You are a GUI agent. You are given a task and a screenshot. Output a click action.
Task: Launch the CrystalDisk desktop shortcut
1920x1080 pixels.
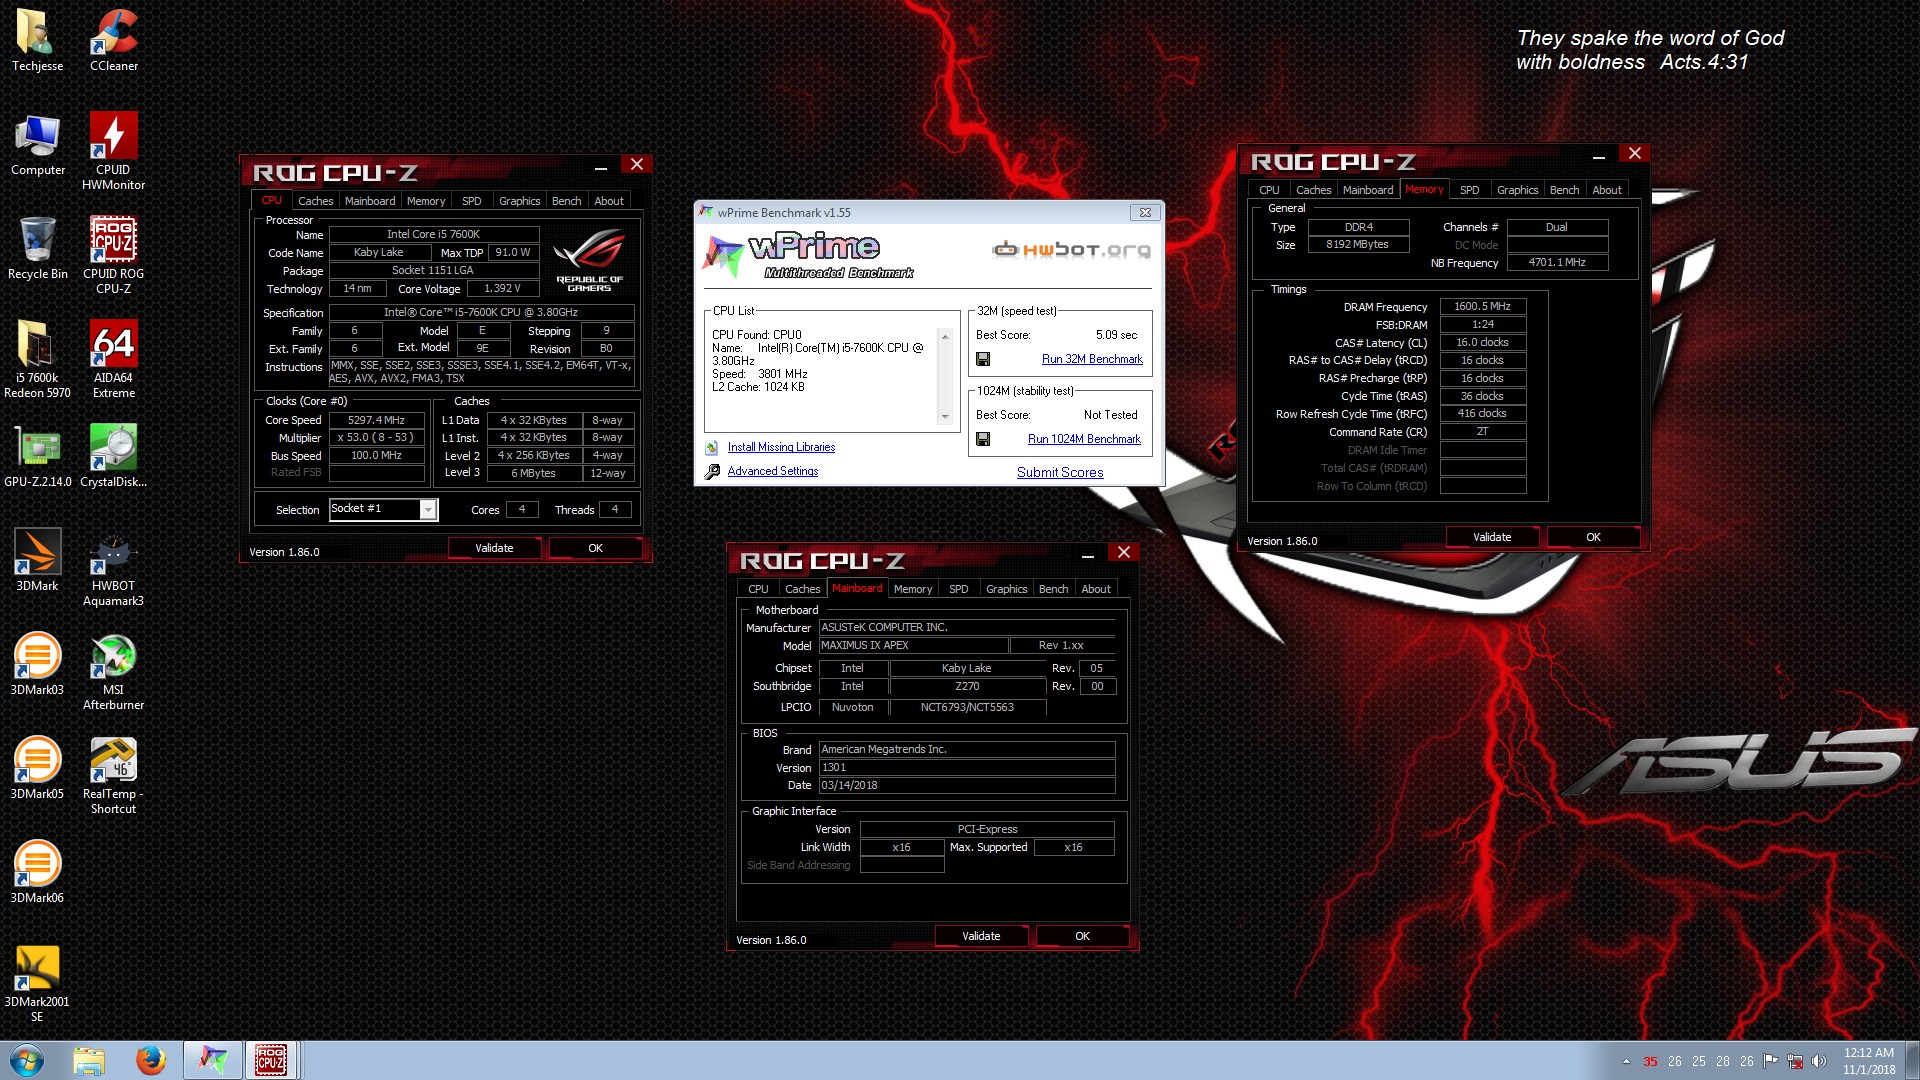[114, 456]
